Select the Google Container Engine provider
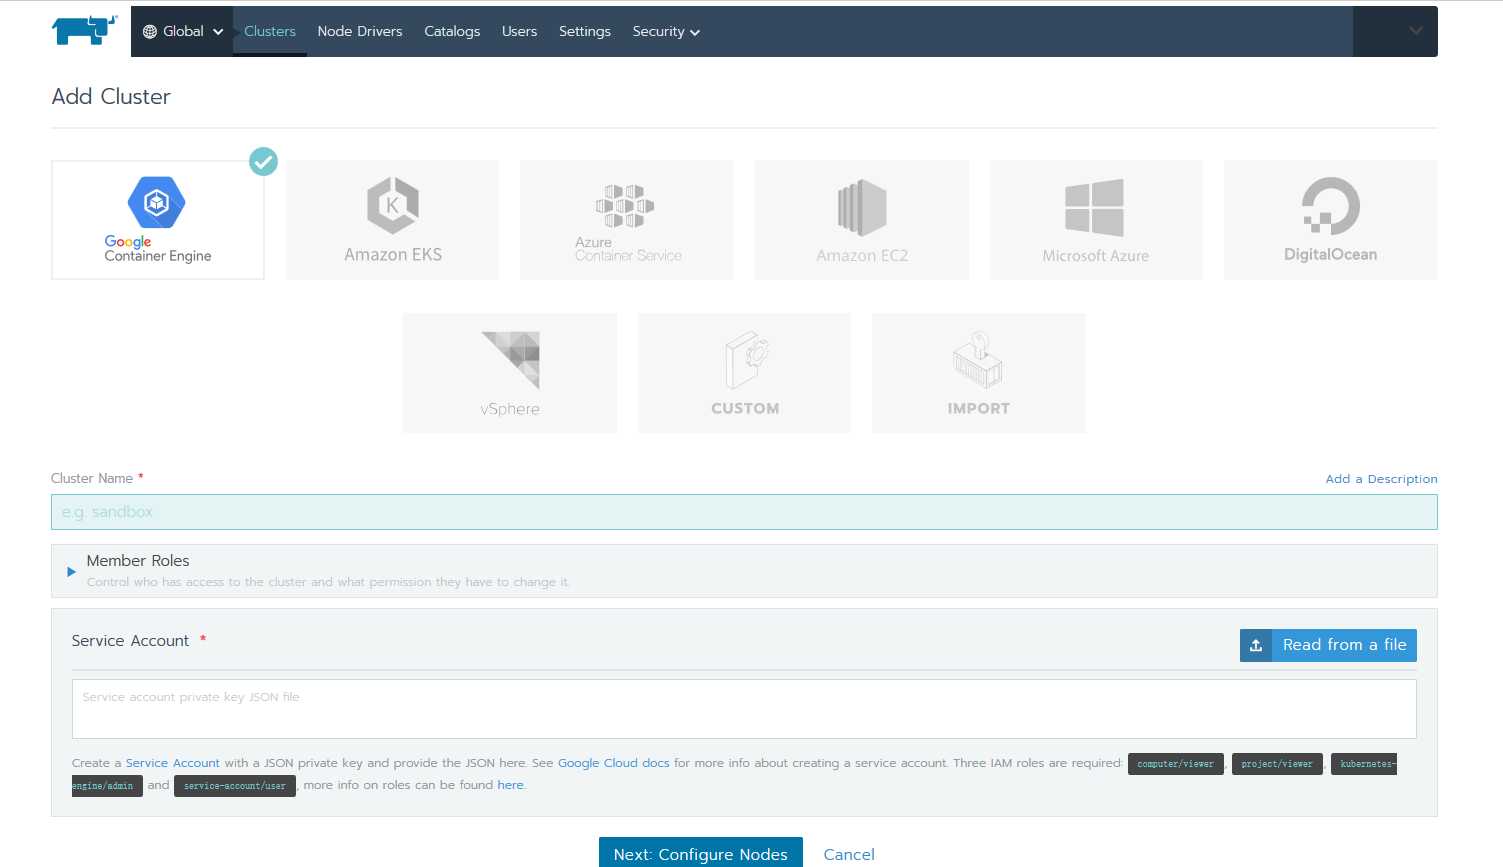This screenshot has width=1503, height=867. coord(158,220)
